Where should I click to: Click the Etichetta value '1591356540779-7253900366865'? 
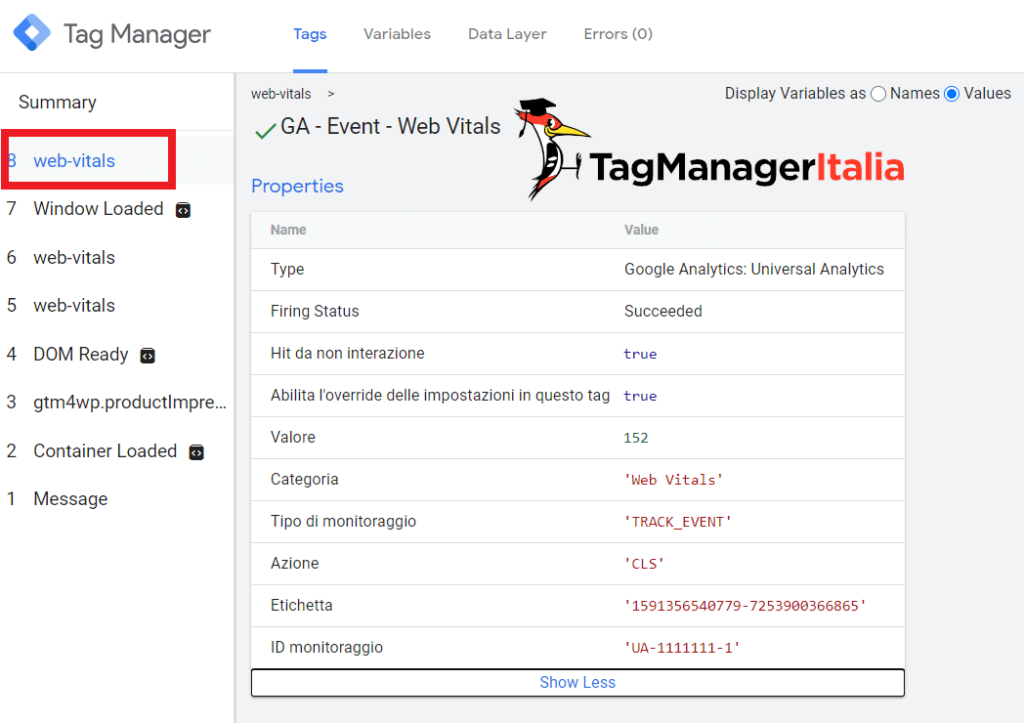click(x=745, y=605)
